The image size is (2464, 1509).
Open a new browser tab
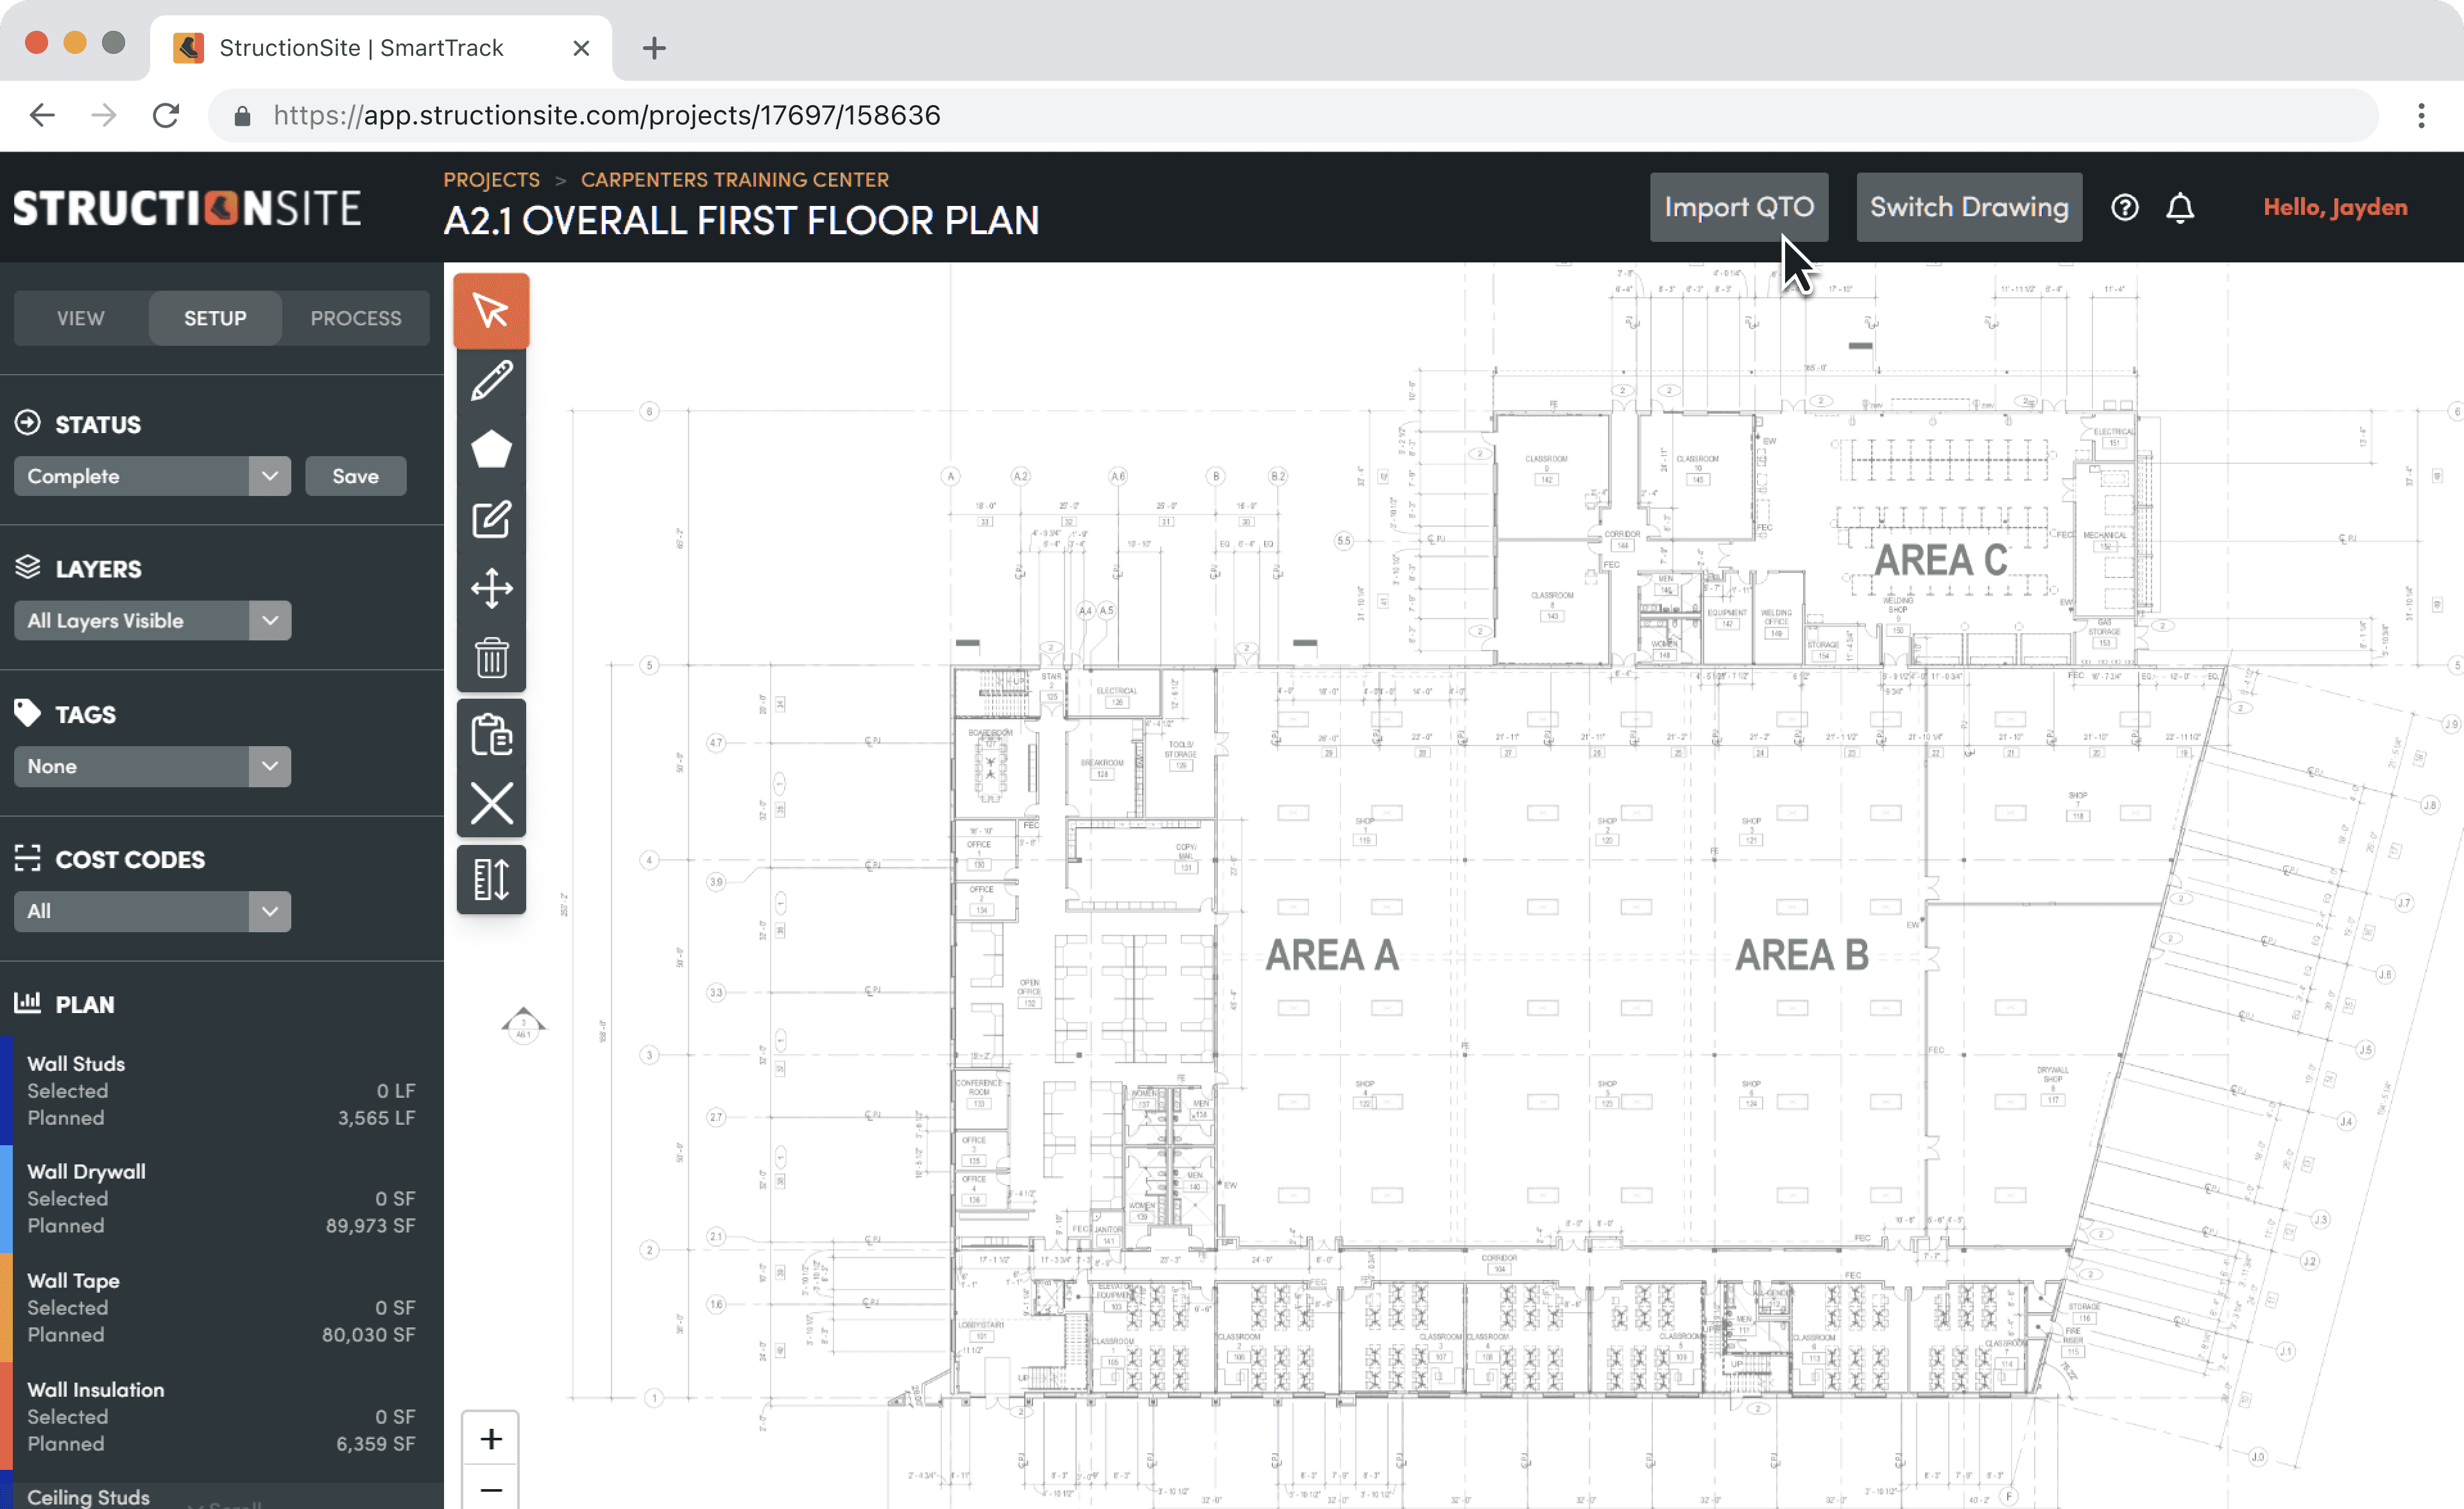pyautogui.click(x=654, y=48)
